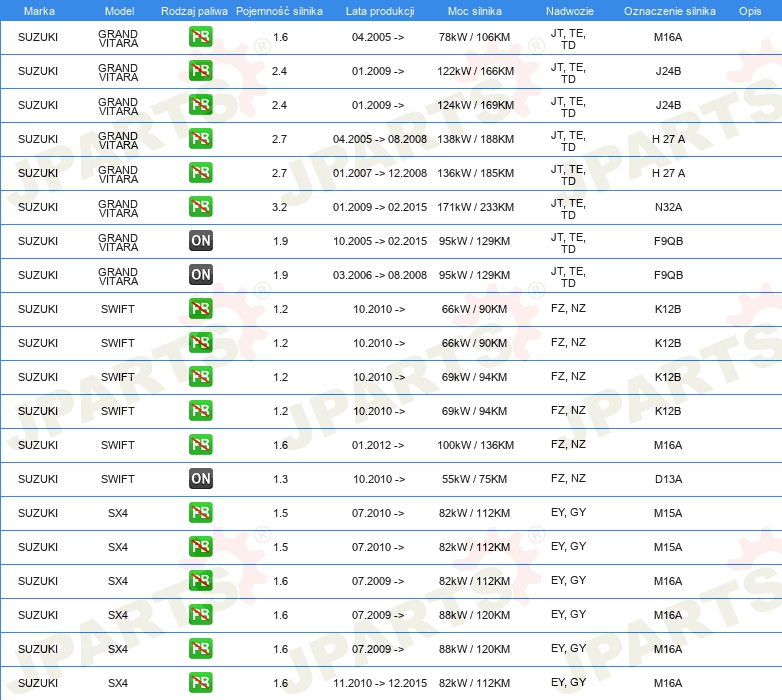The image size is (782, 700).
Task: Click the 04.2005 -> 08.2008 production years
Action: (380, 139)
